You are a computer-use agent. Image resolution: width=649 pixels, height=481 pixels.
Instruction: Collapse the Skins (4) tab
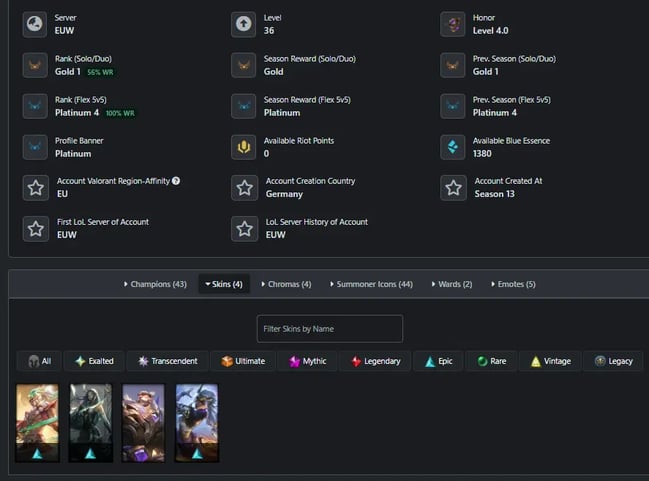224,284
